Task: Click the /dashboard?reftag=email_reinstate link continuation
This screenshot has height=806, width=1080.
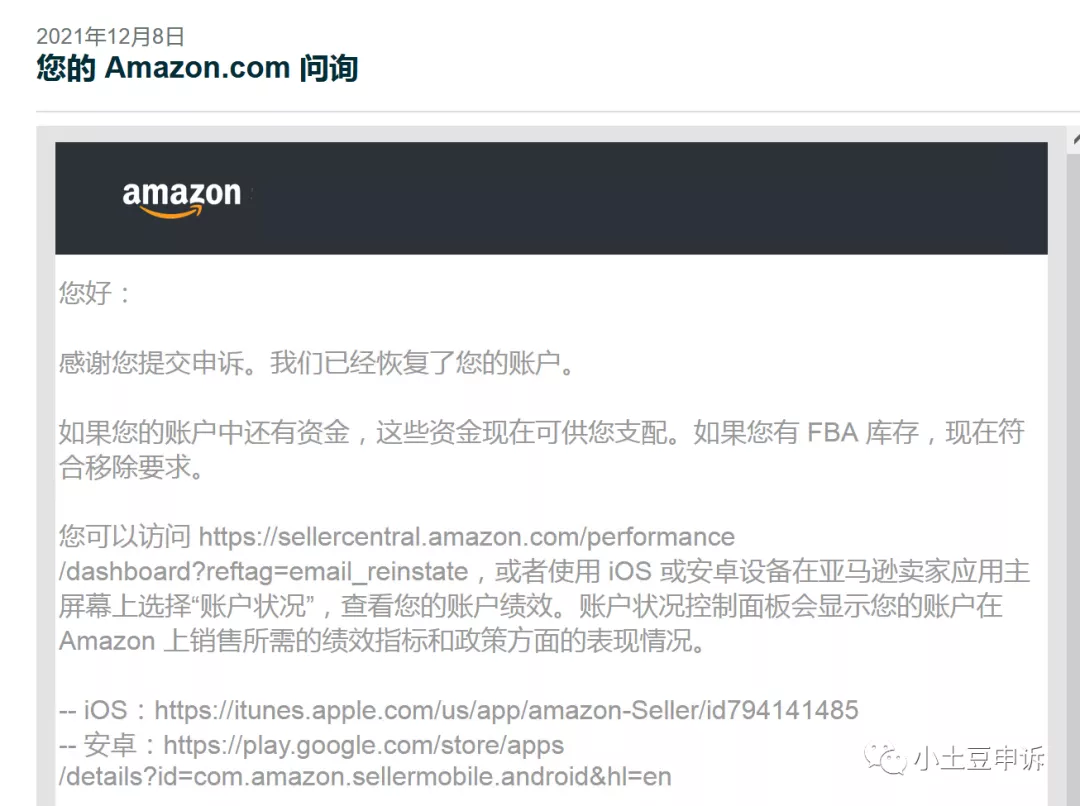Action: [x=264, y=572]
